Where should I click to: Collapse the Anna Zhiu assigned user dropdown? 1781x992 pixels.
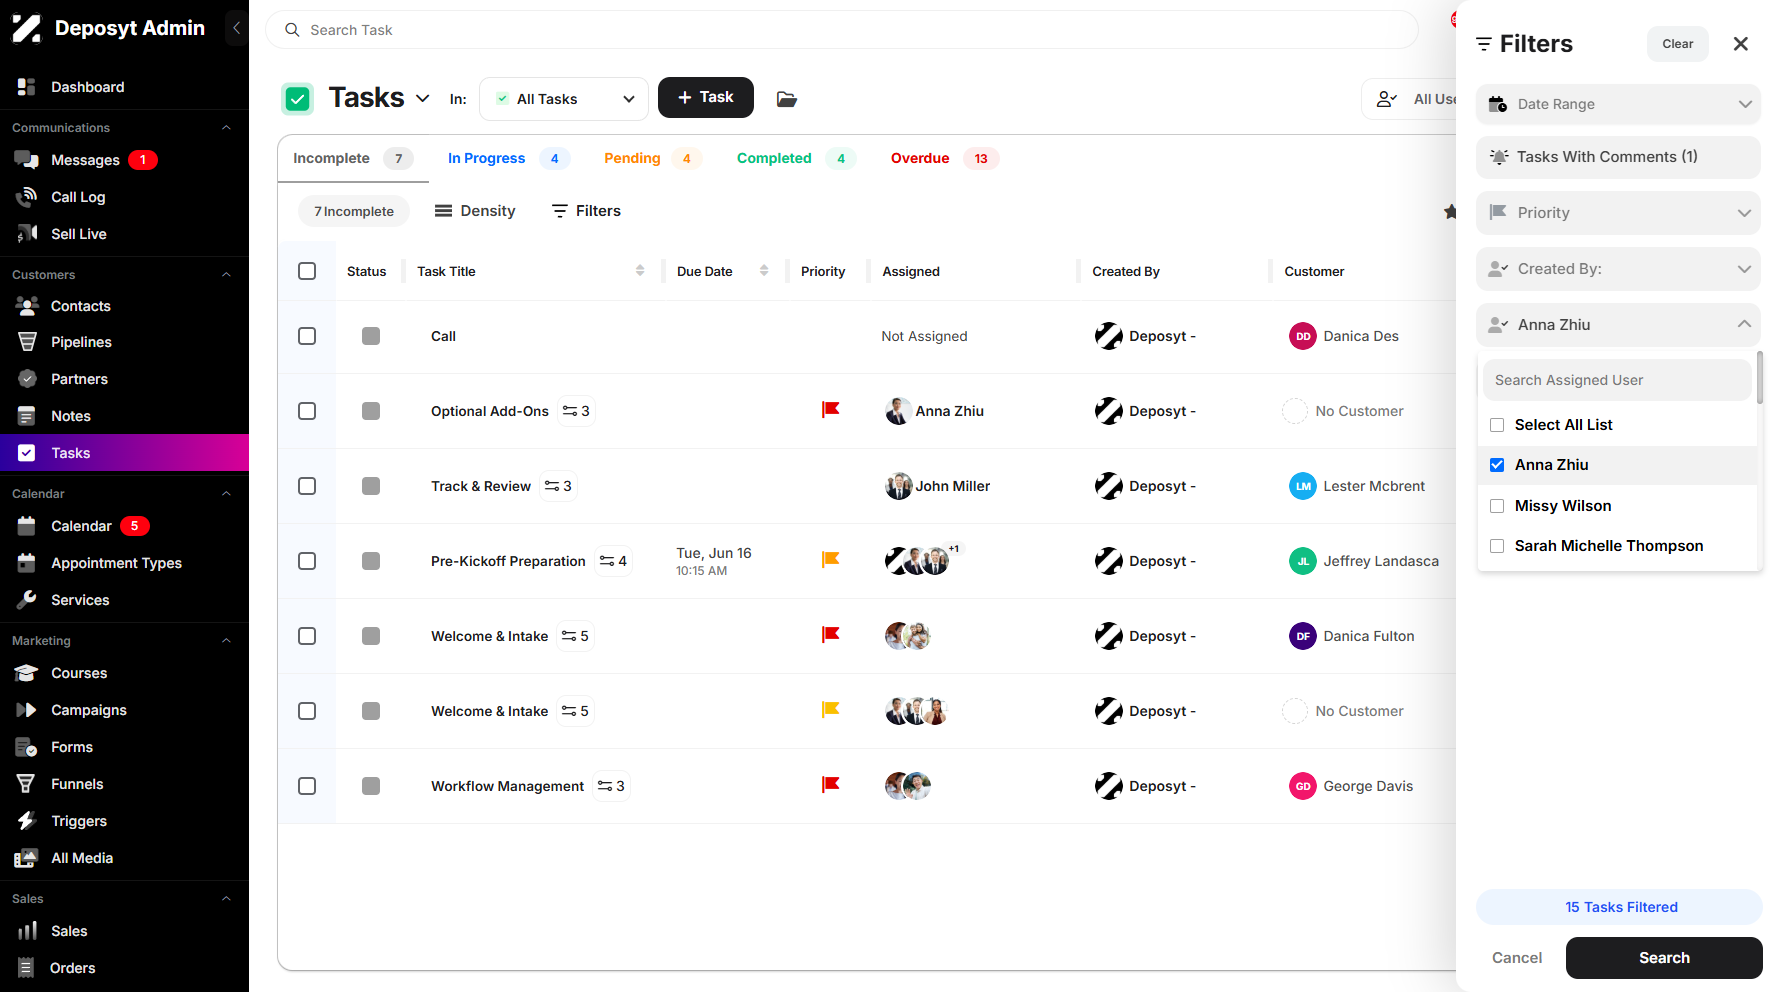tap(1618, 325)
